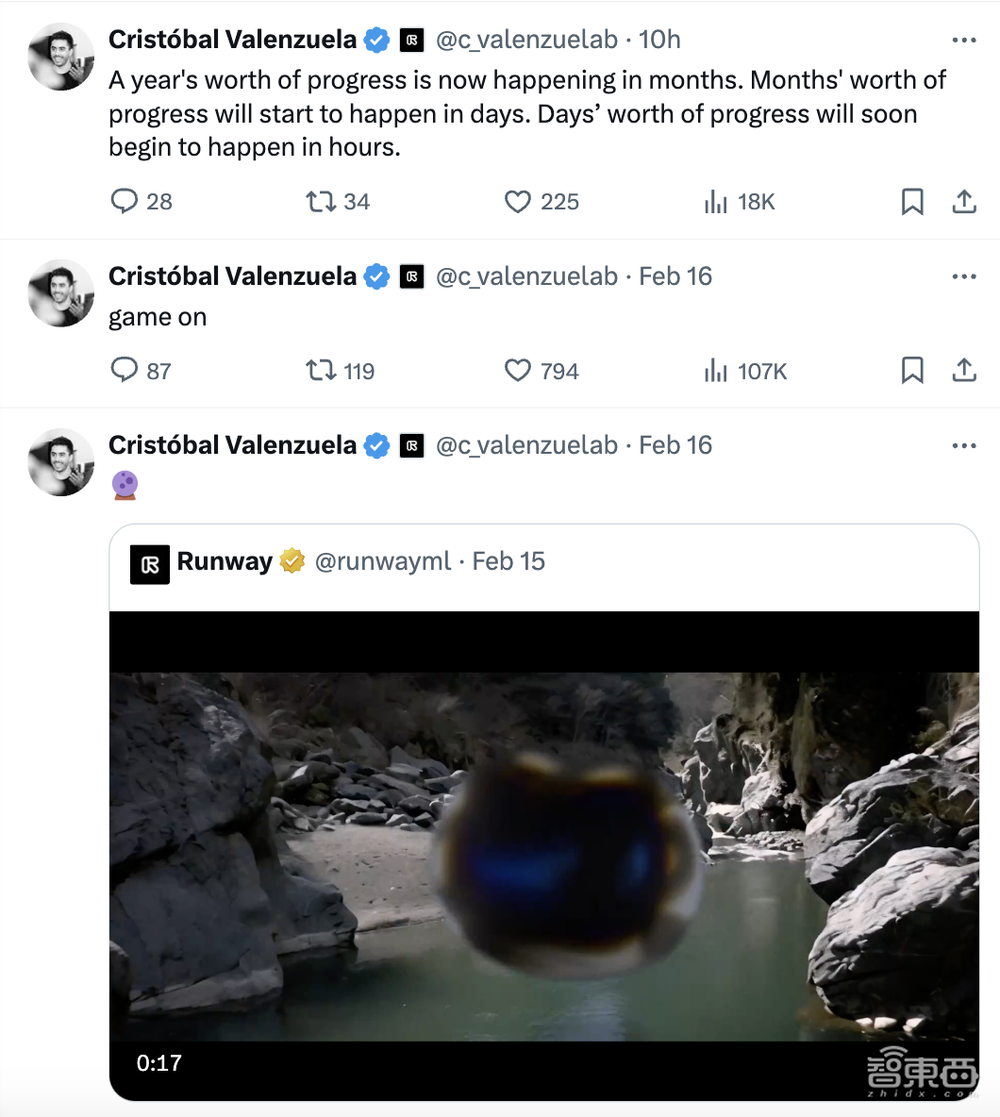Open the @runwayml profile in quoted tweet

click(x=382, y=562)
